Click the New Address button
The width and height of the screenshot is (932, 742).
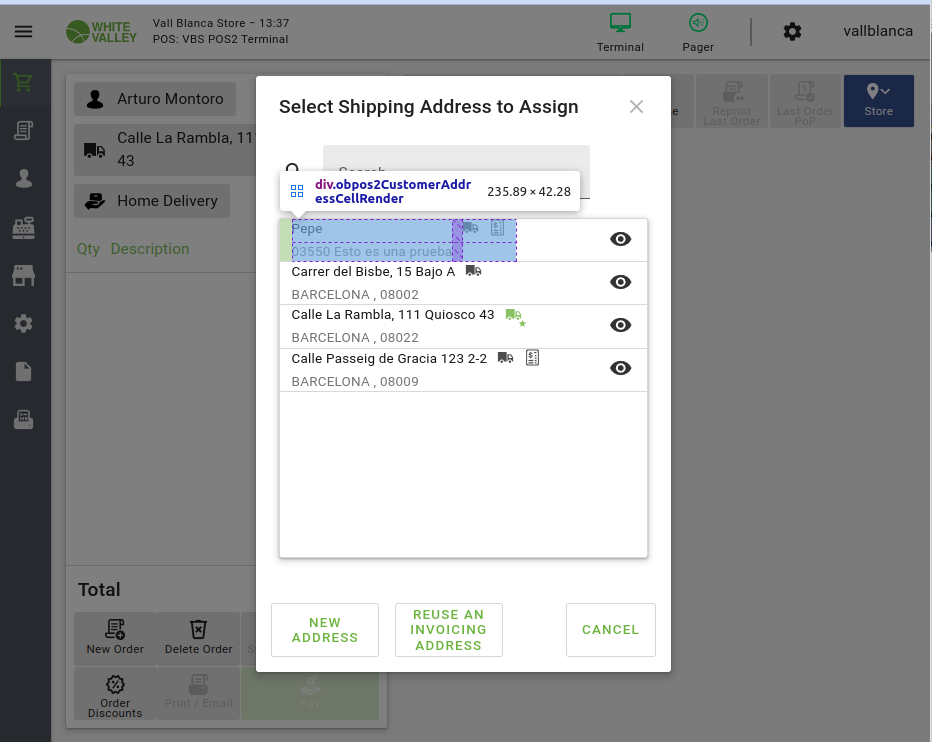click(x=325, y=630)
